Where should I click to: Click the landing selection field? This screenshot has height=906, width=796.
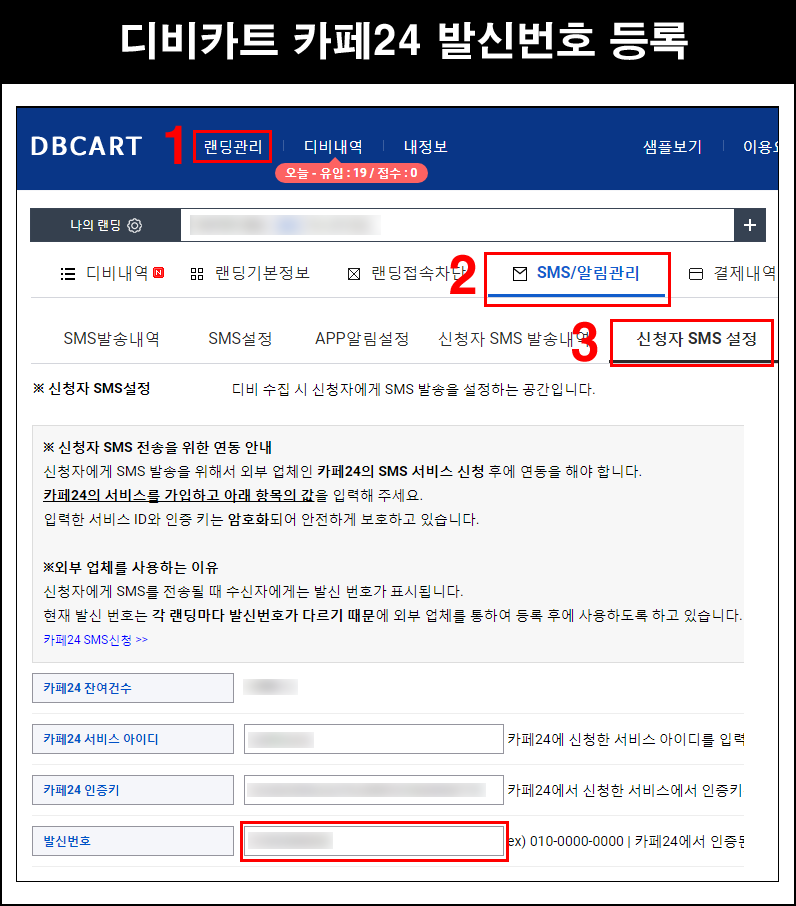point(457,226)
